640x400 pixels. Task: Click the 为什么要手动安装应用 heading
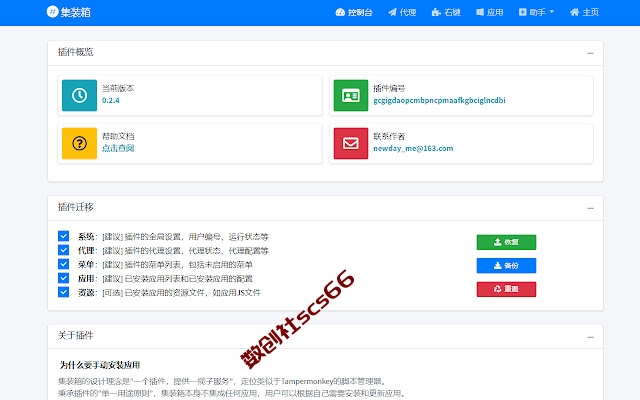pos(100,365)
